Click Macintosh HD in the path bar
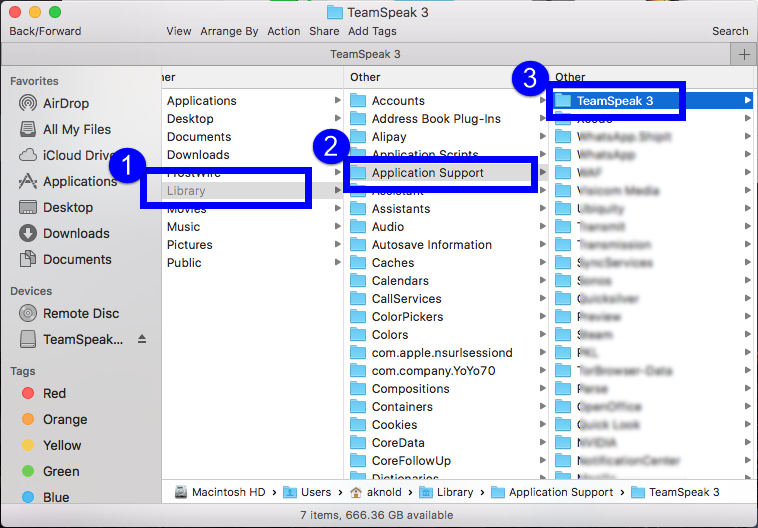 pos(220,492)
